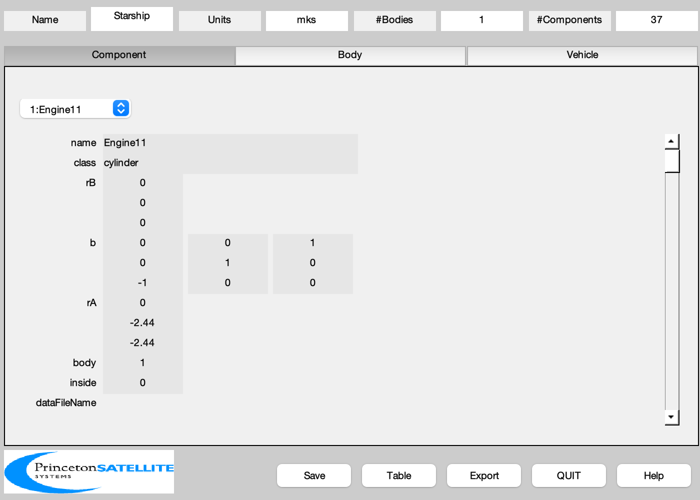
Task: Open the Table view button
Action: tap(399, 475)
